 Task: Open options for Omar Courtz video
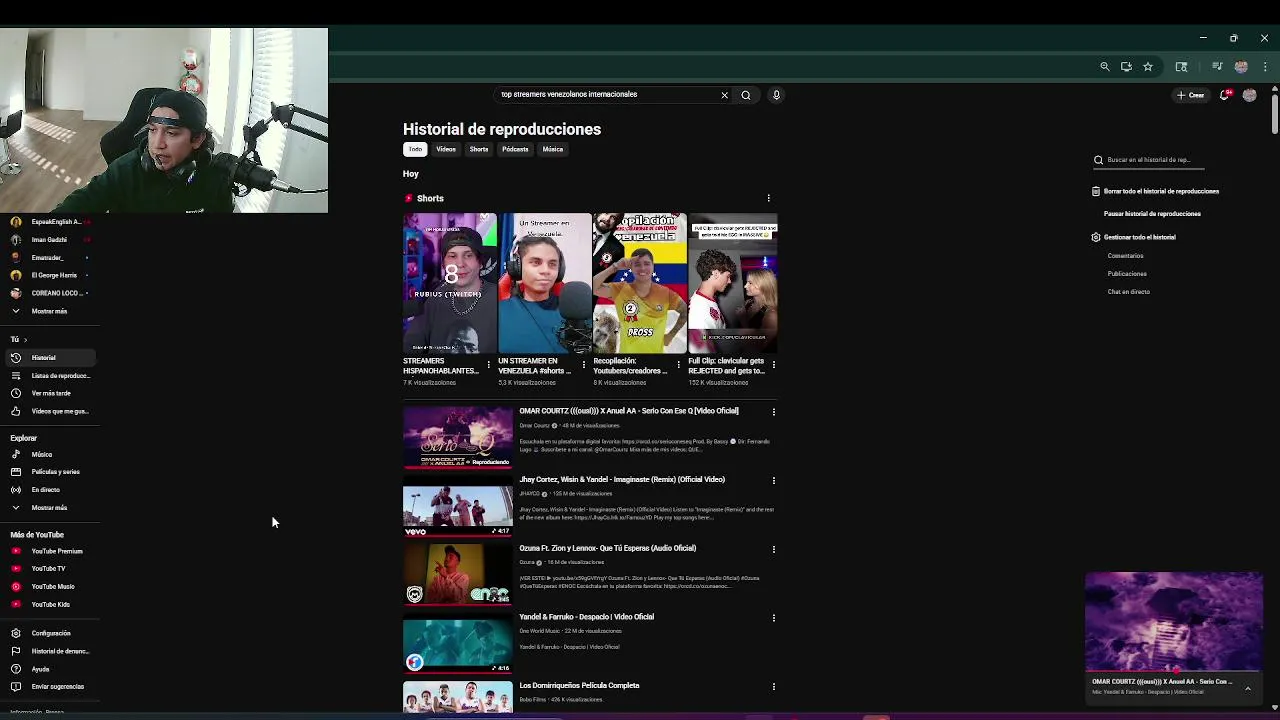(x=773, y=412)
